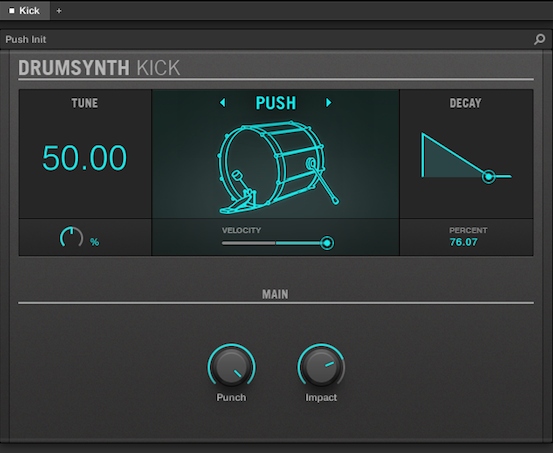
Task: Click the Decay percent value 76.07
Action: 463,242
